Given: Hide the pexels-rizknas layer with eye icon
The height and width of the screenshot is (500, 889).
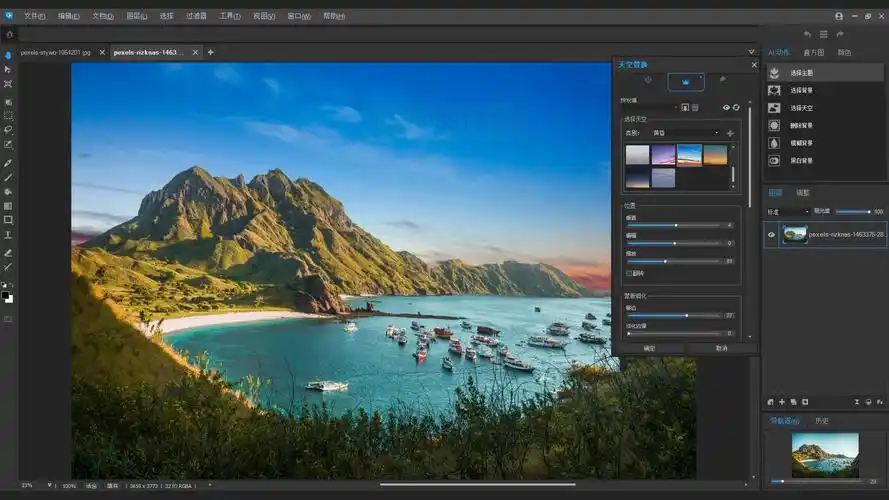Looking at the screenshot, I should pyautogui.click(x=771, y=234).
